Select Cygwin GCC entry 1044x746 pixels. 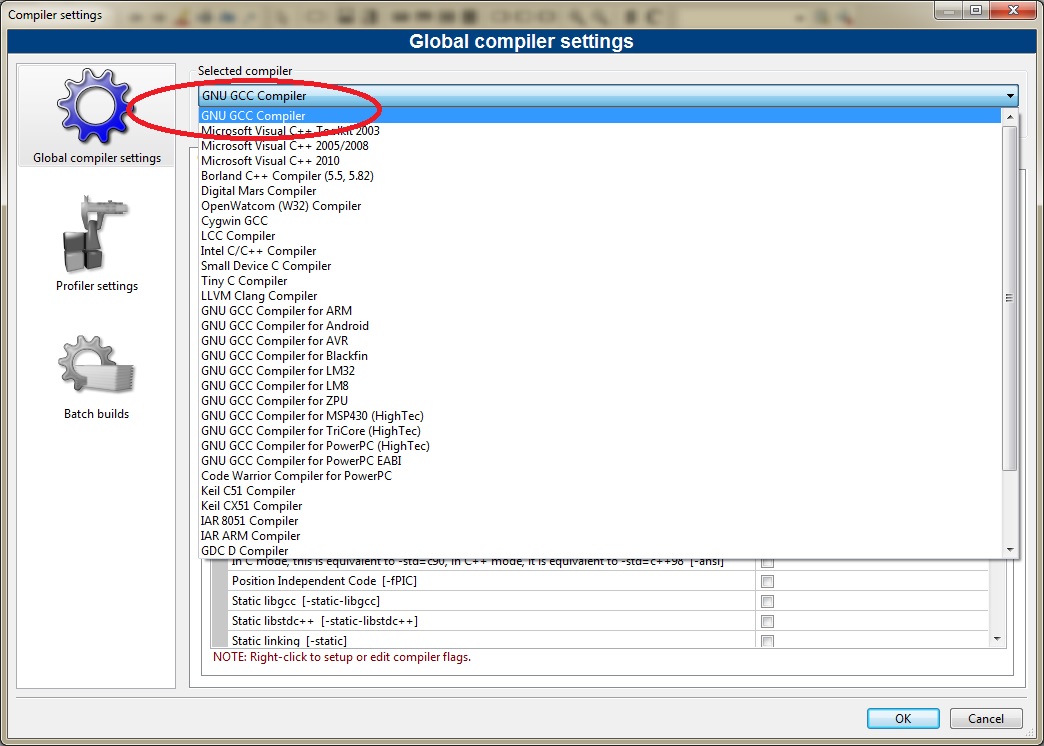pyautogui.click(x=600, y=220)
